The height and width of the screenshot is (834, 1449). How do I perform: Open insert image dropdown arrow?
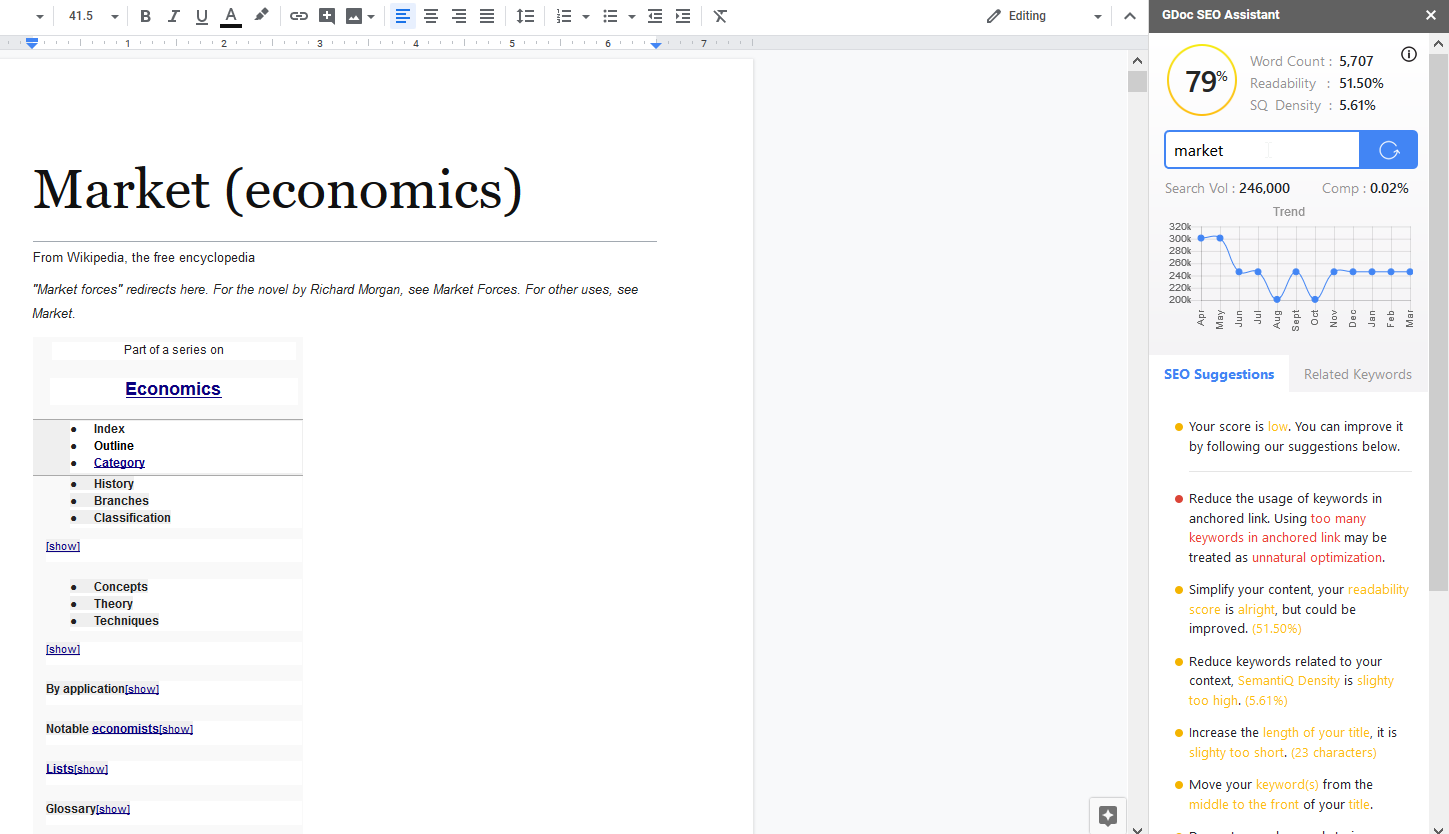372,16
